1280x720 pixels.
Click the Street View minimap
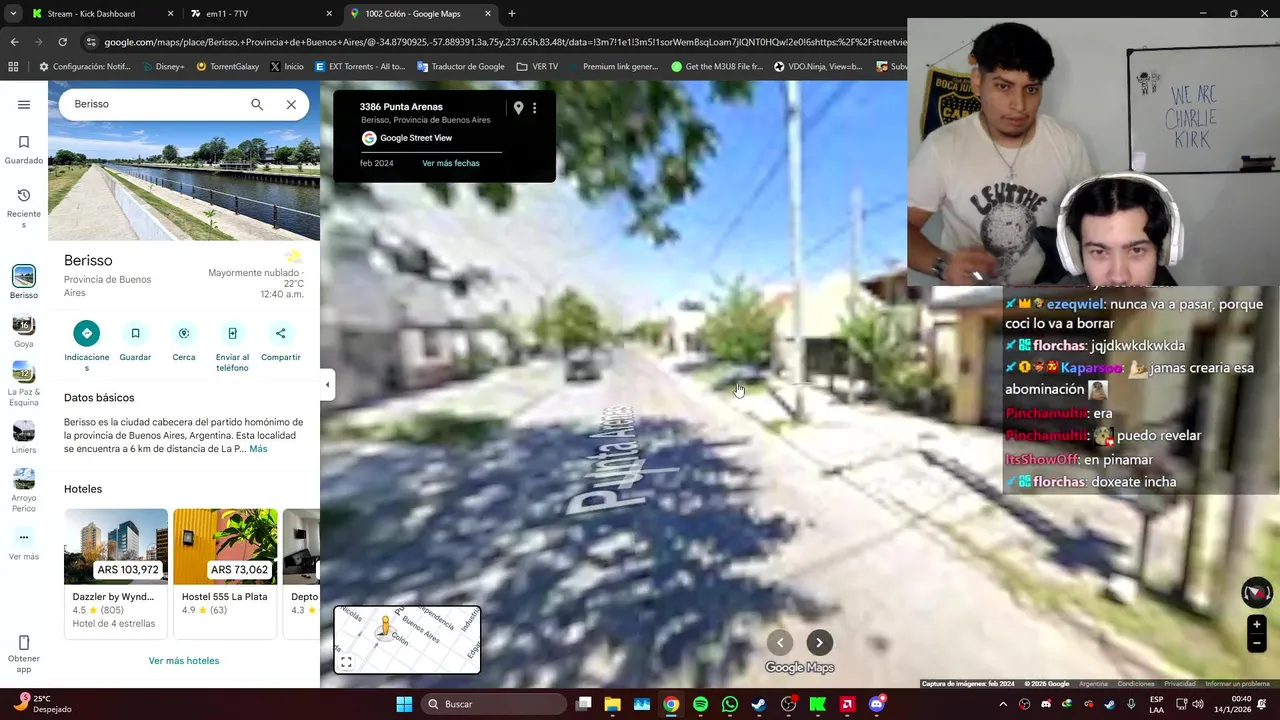407,640
